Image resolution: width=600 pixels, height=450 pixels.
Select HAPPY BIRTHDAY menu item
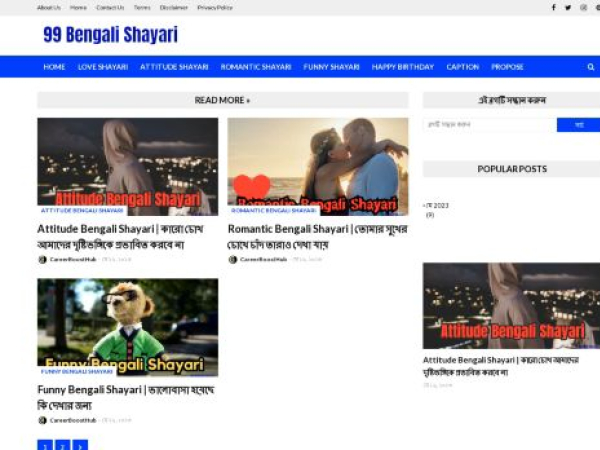click(403, 67)
